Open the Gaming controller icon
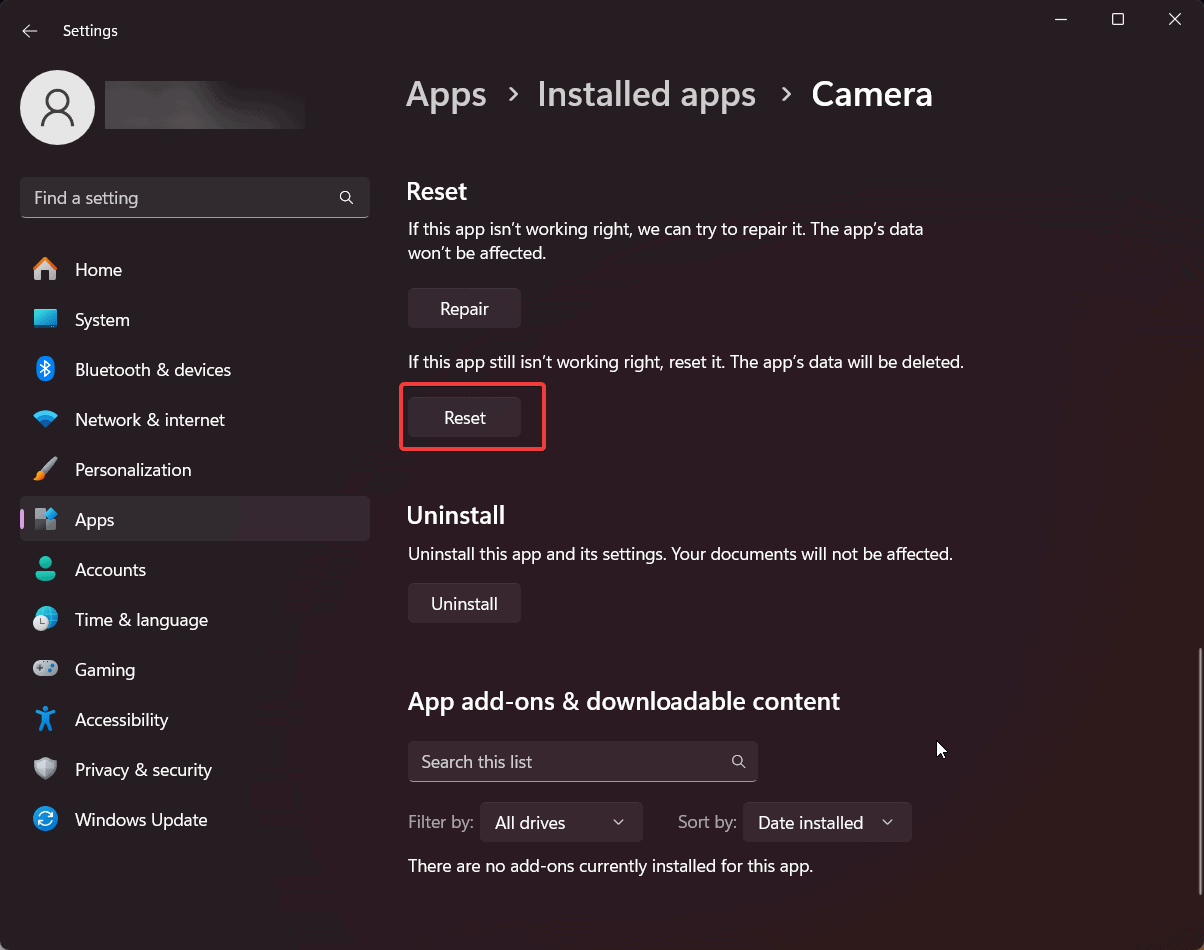The height and width of the screenshot is (950, 1204). pyautogui.click(x=45, y=670)
